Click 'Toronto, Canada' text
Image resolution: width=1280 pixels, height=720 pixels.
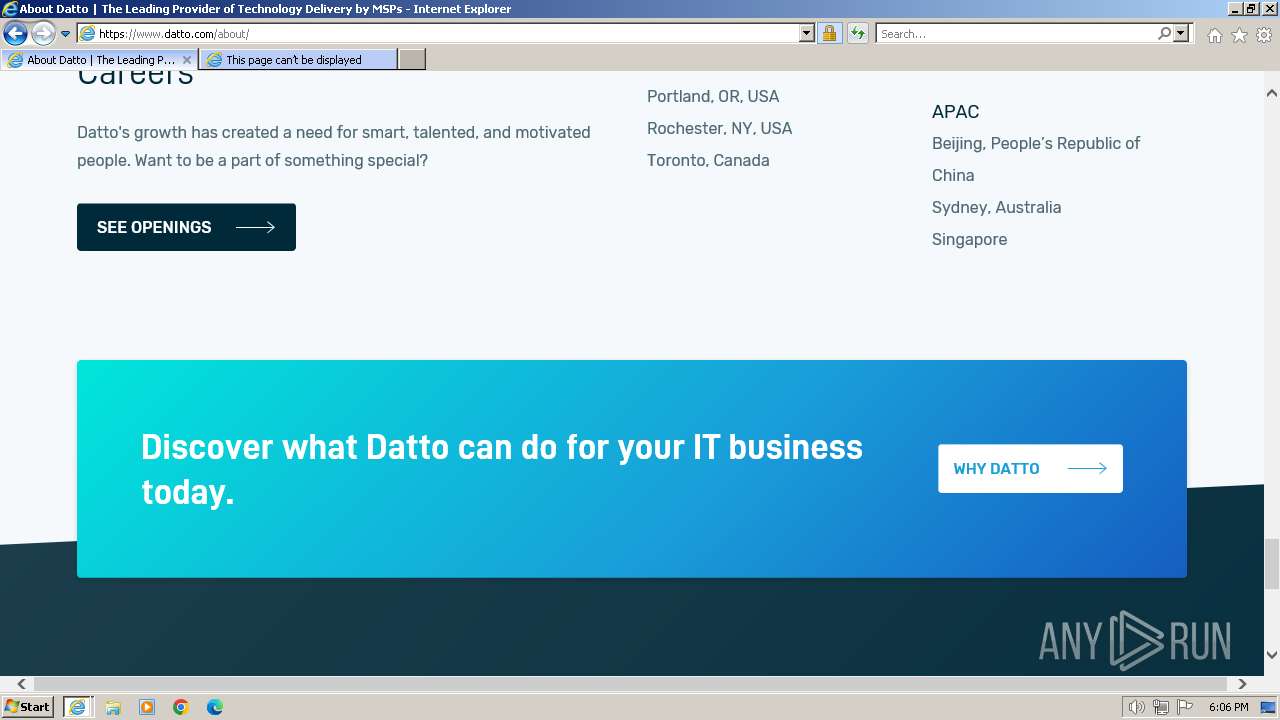(x=708, y=160)
